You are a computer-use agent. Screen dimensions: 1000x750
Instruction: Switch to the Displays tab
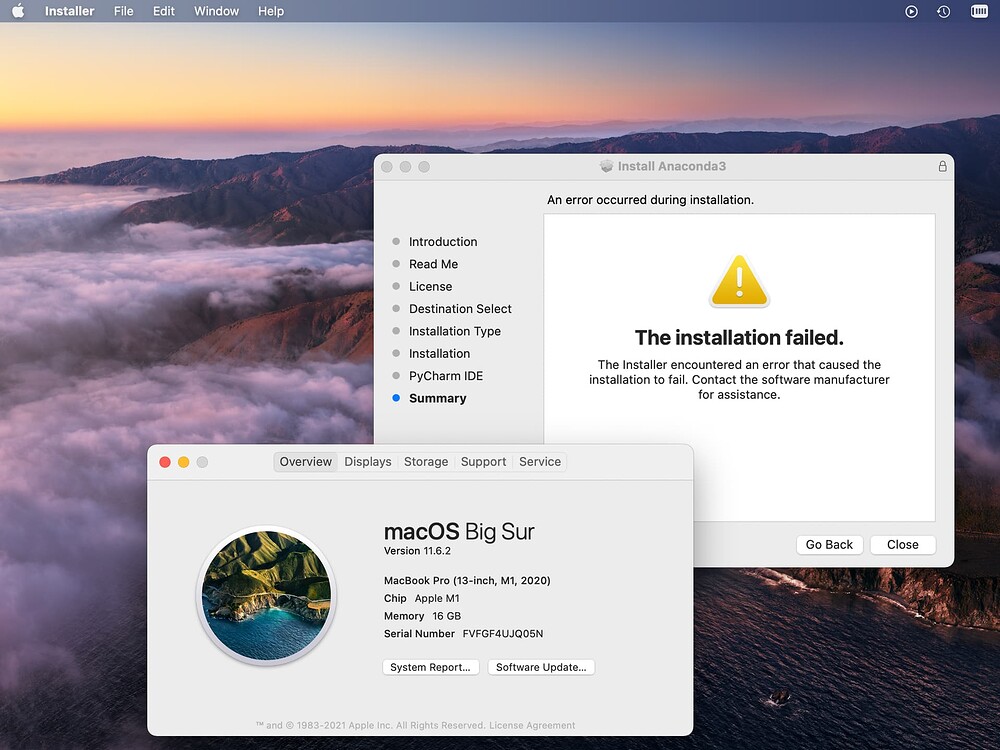tap(368, 462)
